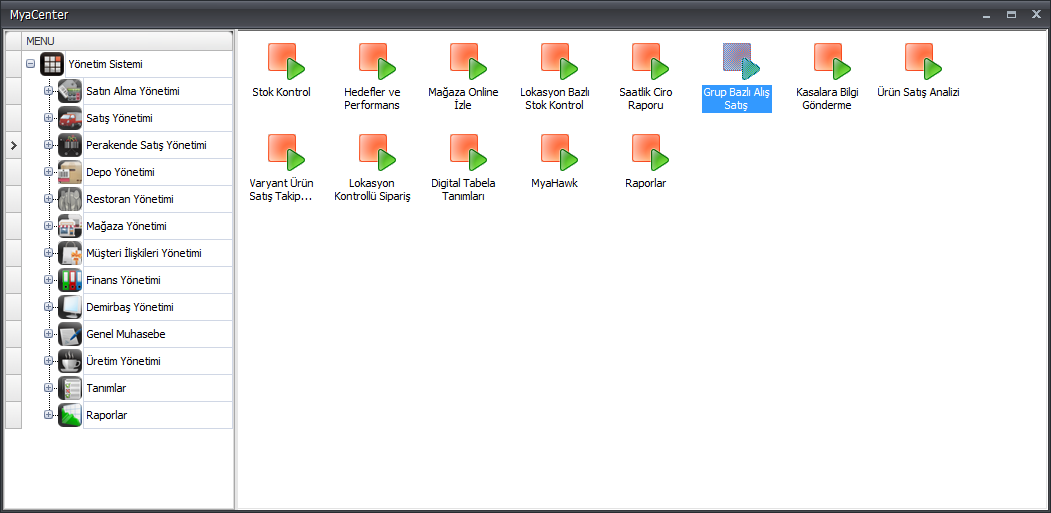The width and height of the screenshot is (1051, 513).
Task: Click the Demirbaş Yönetimi monitor icon
Action: pyautogui.click(x=70, y=307)
